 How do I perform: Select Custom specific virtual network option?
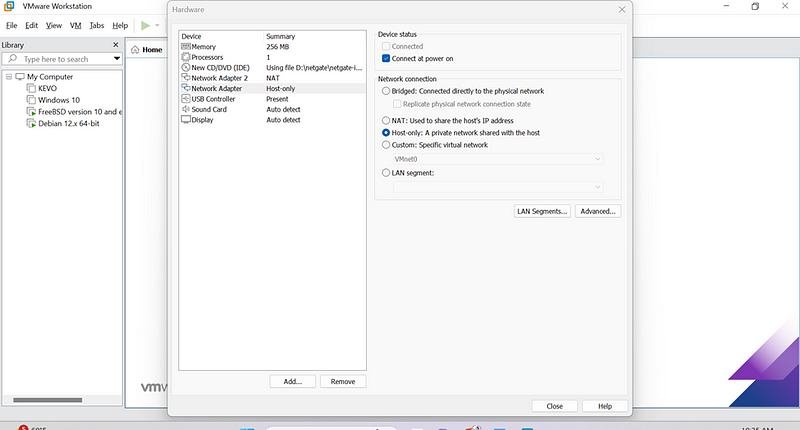point(386,145)
